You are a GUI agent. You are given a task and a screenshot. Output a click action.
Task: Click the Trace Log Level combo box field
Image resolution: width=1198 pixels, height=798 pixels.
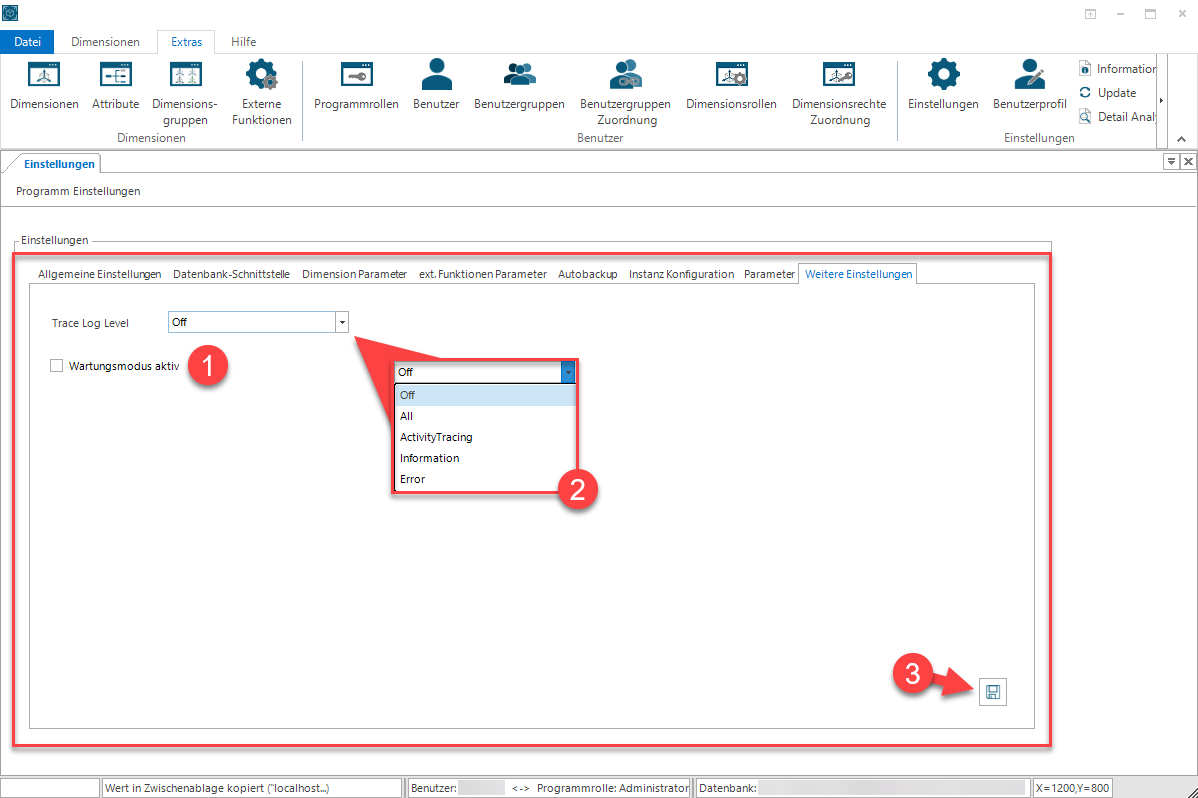[258, 323]
